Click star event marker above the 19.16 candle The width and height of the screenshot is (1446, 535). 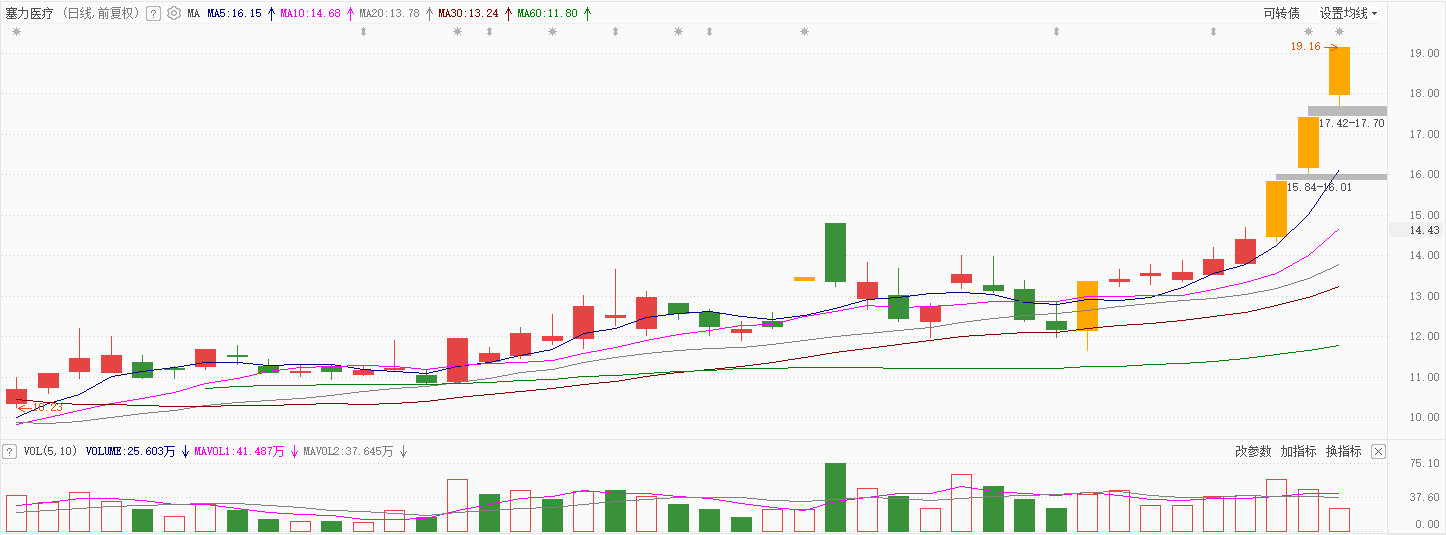[x=1339, y=32]
